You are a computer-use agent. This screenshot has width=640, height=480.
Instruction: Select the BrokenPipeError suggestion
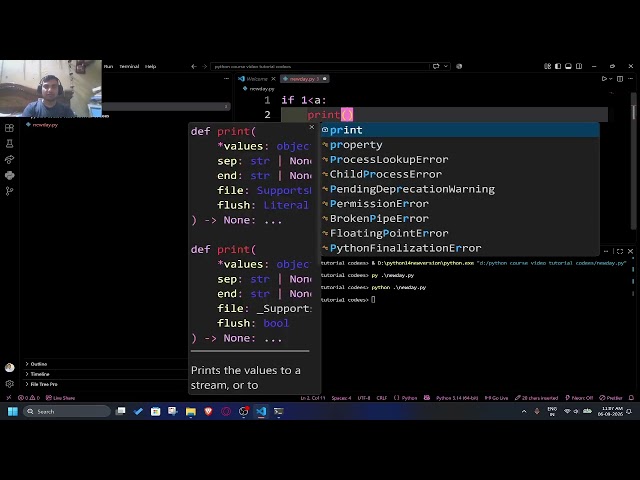pos(460,218)
